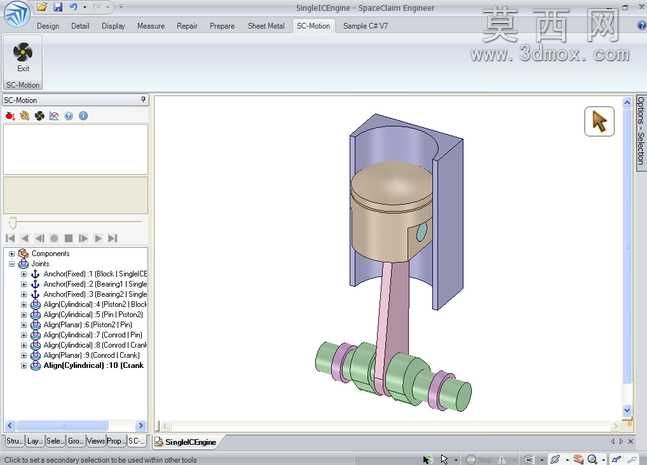Select Align(Planar) :9 (Conrod | Crank) row
This screenshot has height=465, width=647.
(x=92, y=355)
